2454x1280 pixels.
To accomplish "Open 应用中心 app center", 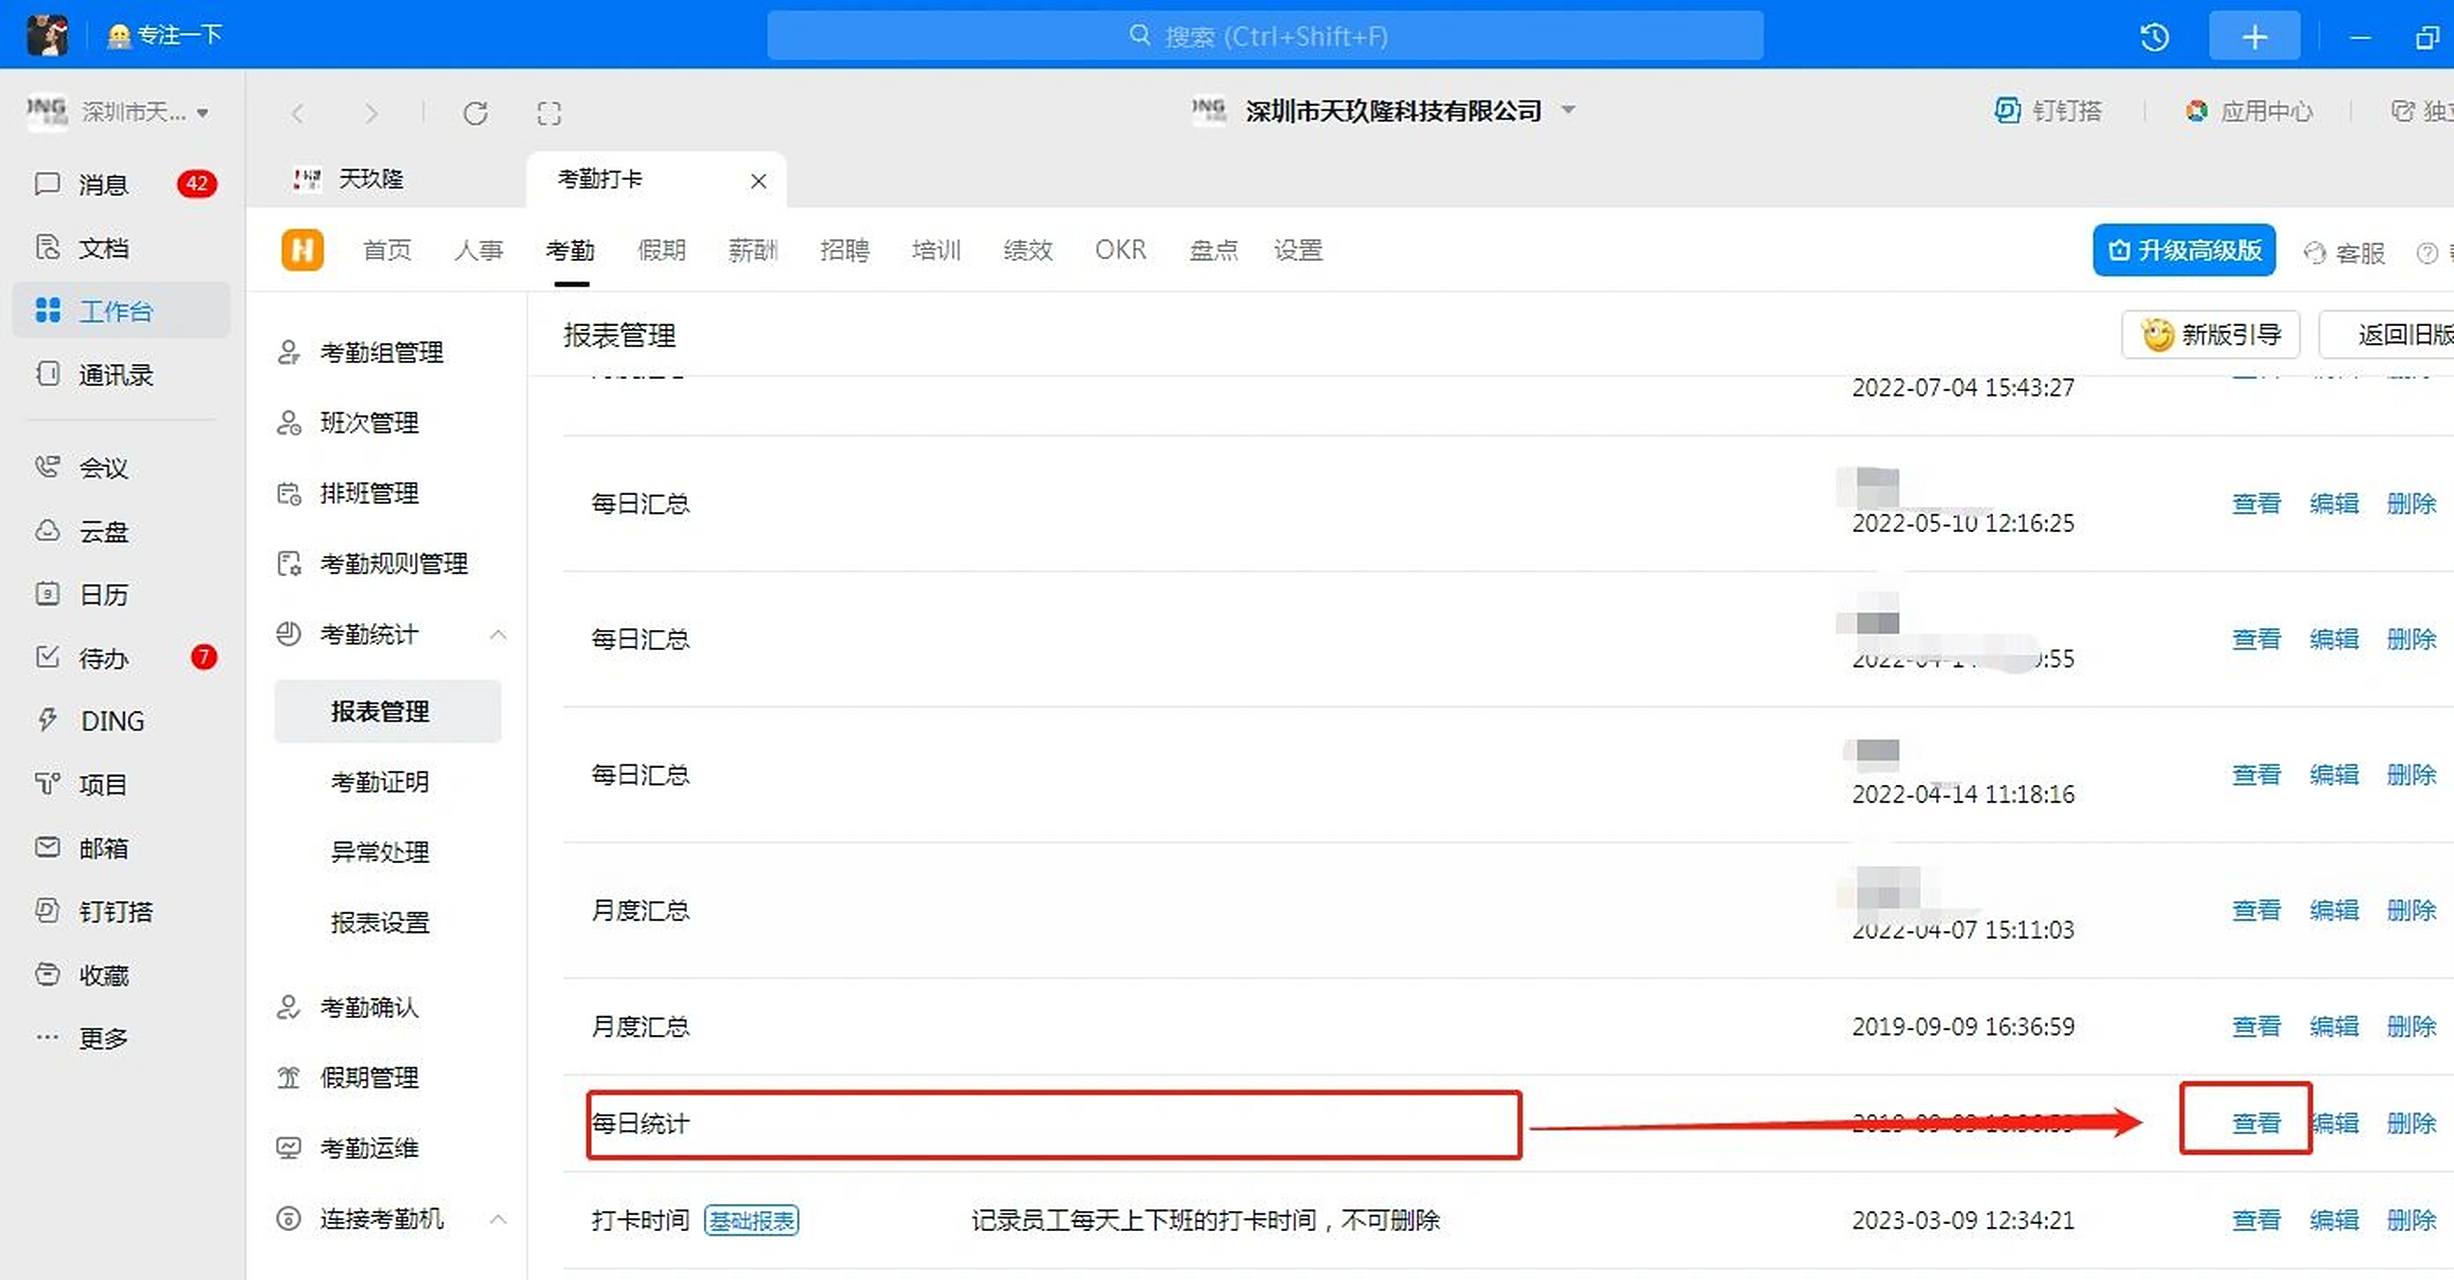I will tap(2249, 111).
